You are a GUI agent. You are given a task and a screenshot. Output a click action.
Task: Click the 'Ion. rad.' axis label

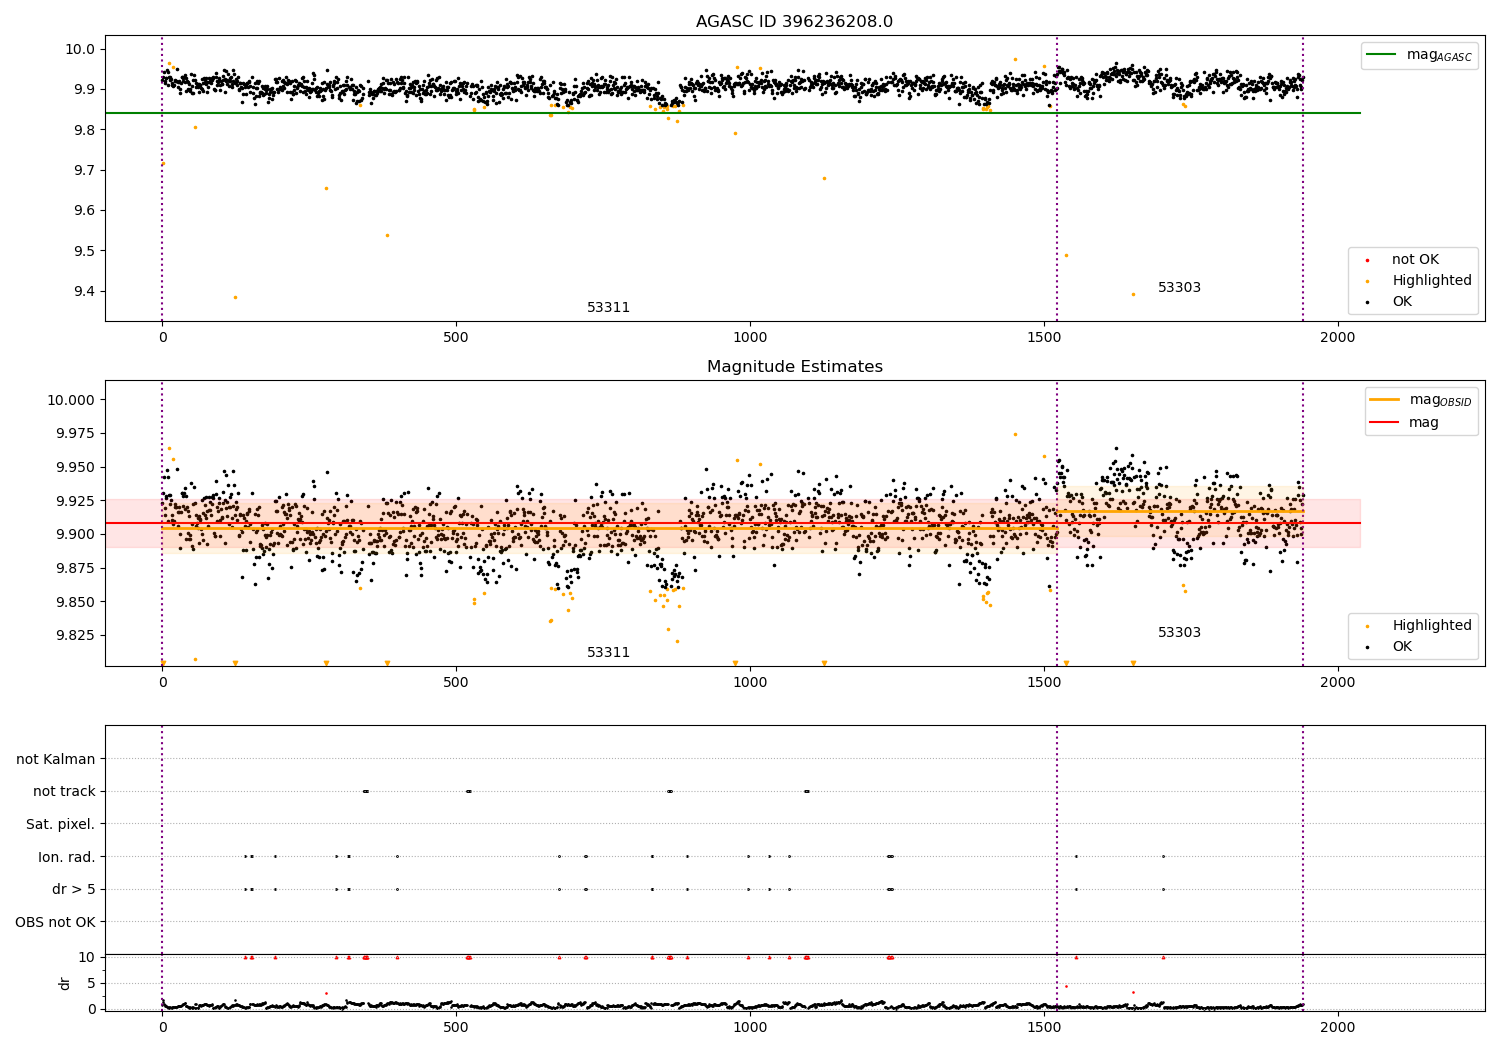coord(67,857)
